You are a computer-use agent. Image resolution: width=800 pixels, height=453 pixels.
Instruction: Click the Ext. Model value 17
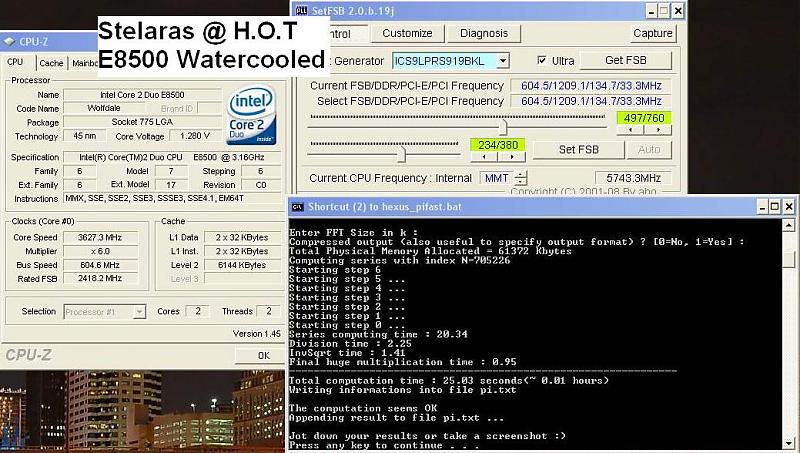(x=171, y=185)
